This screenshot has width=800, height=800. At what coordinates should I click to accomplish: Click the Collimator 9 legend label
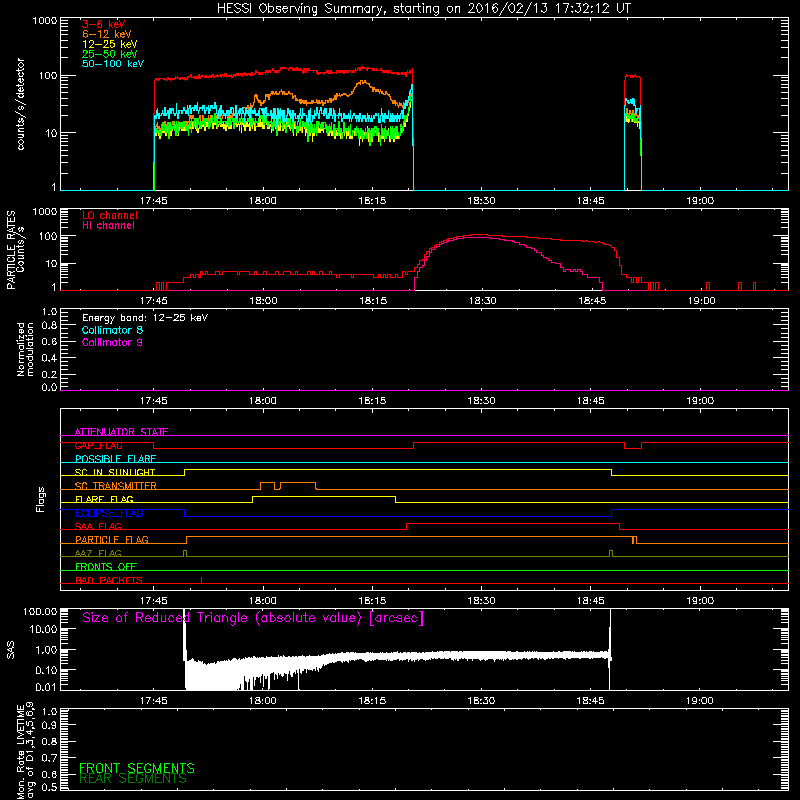pyautogui.click(x=112, y=342)
